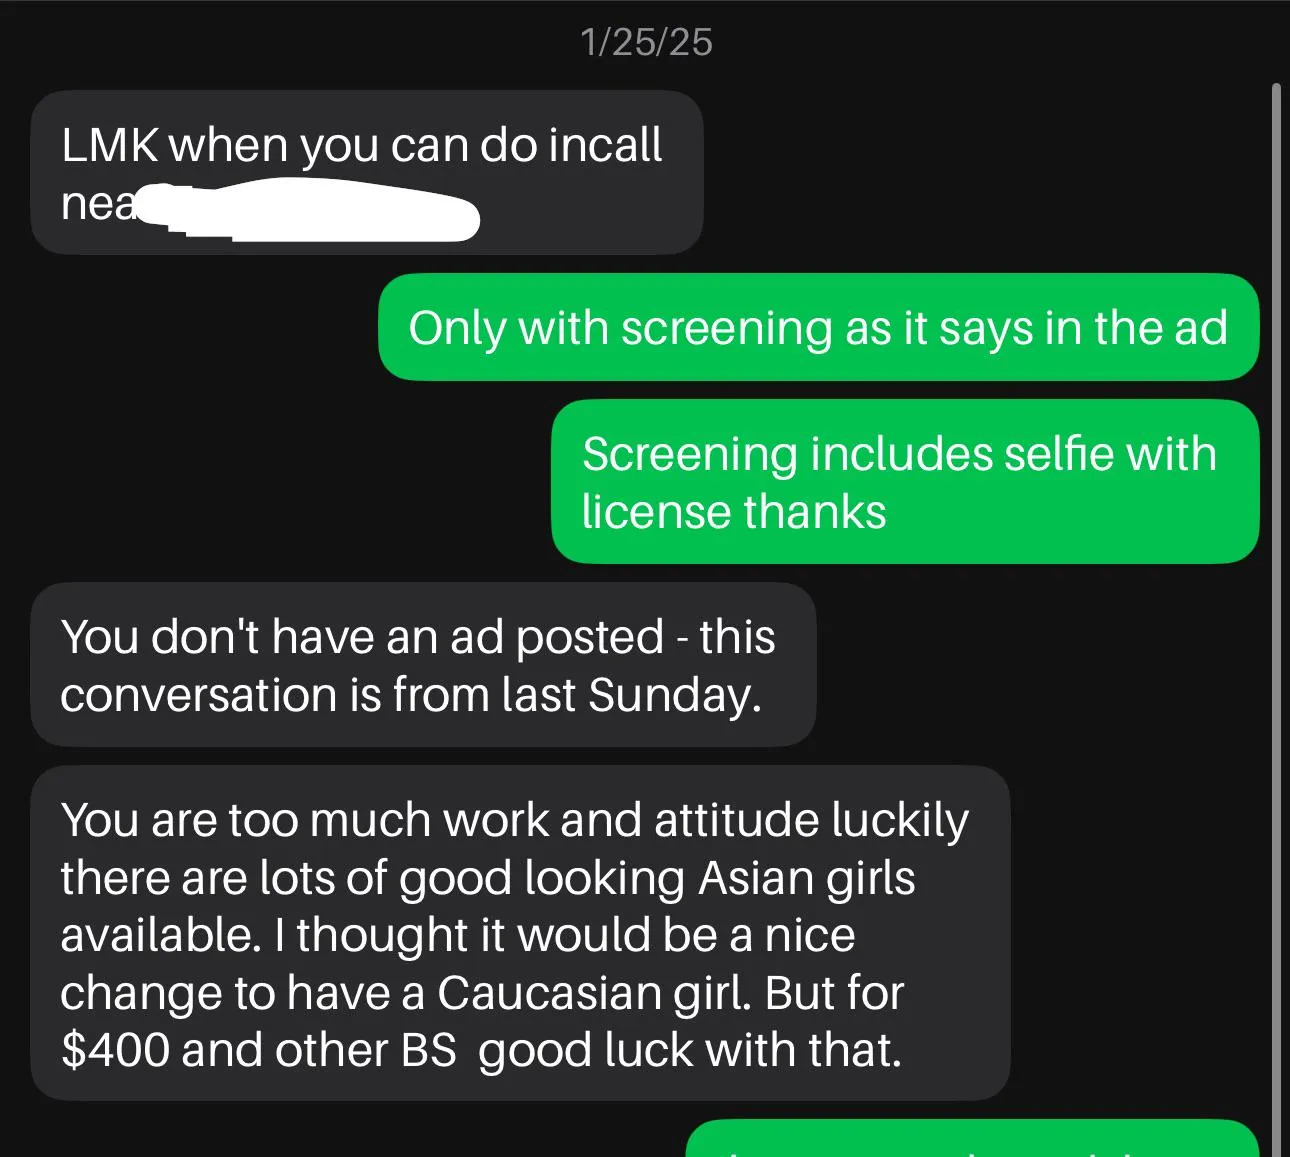Select the "You don't have an ad posted" bubble
Screen dimensions: 1290x1157
click(424, 665)
